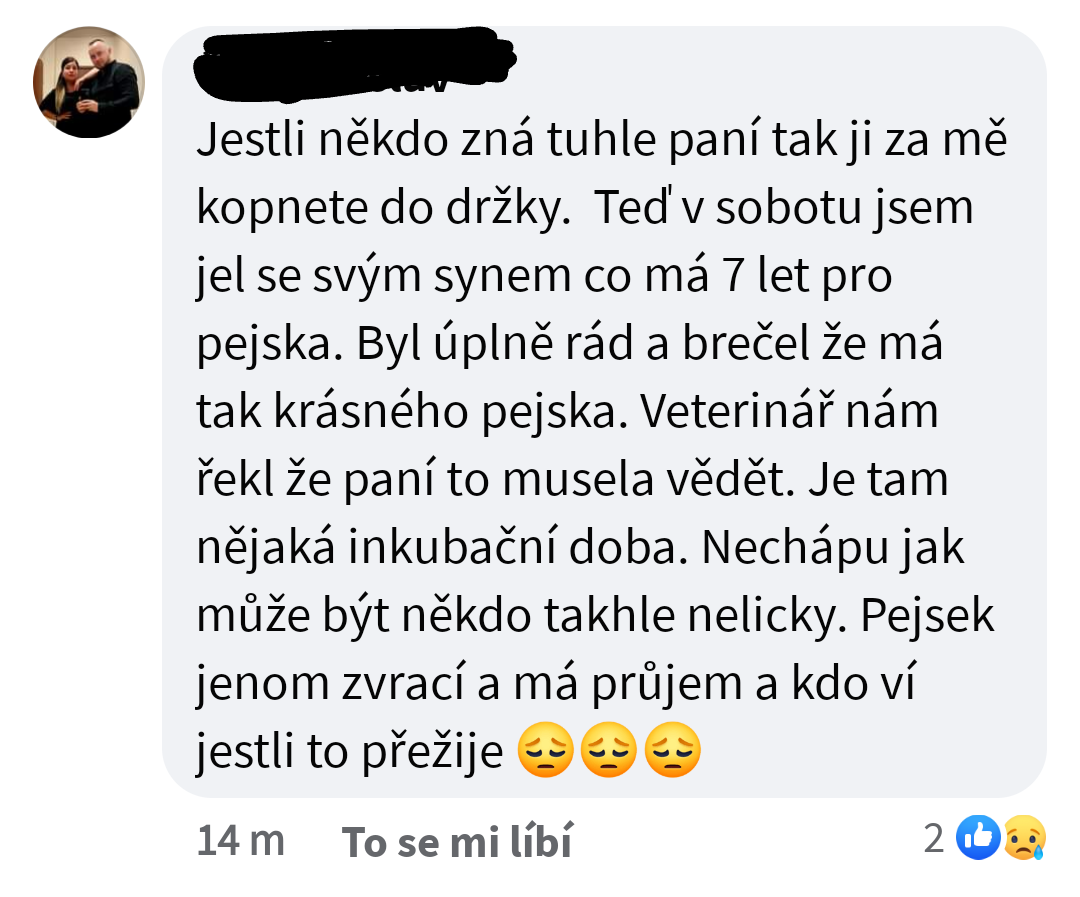Click the first pensive face emoji

pyautogui.click(x=545, y=750)
